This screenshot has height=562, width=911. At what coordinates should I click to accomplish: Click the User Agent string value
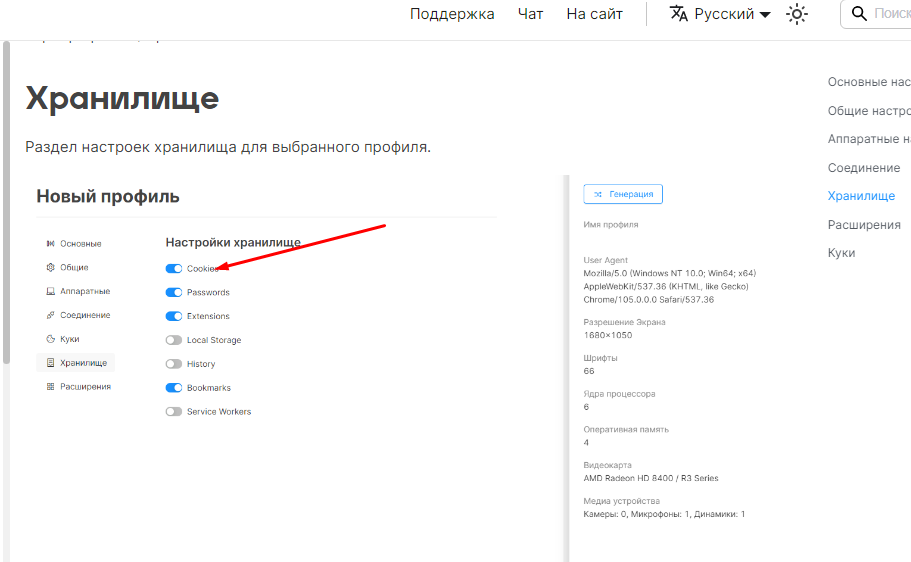pos(670,287)
